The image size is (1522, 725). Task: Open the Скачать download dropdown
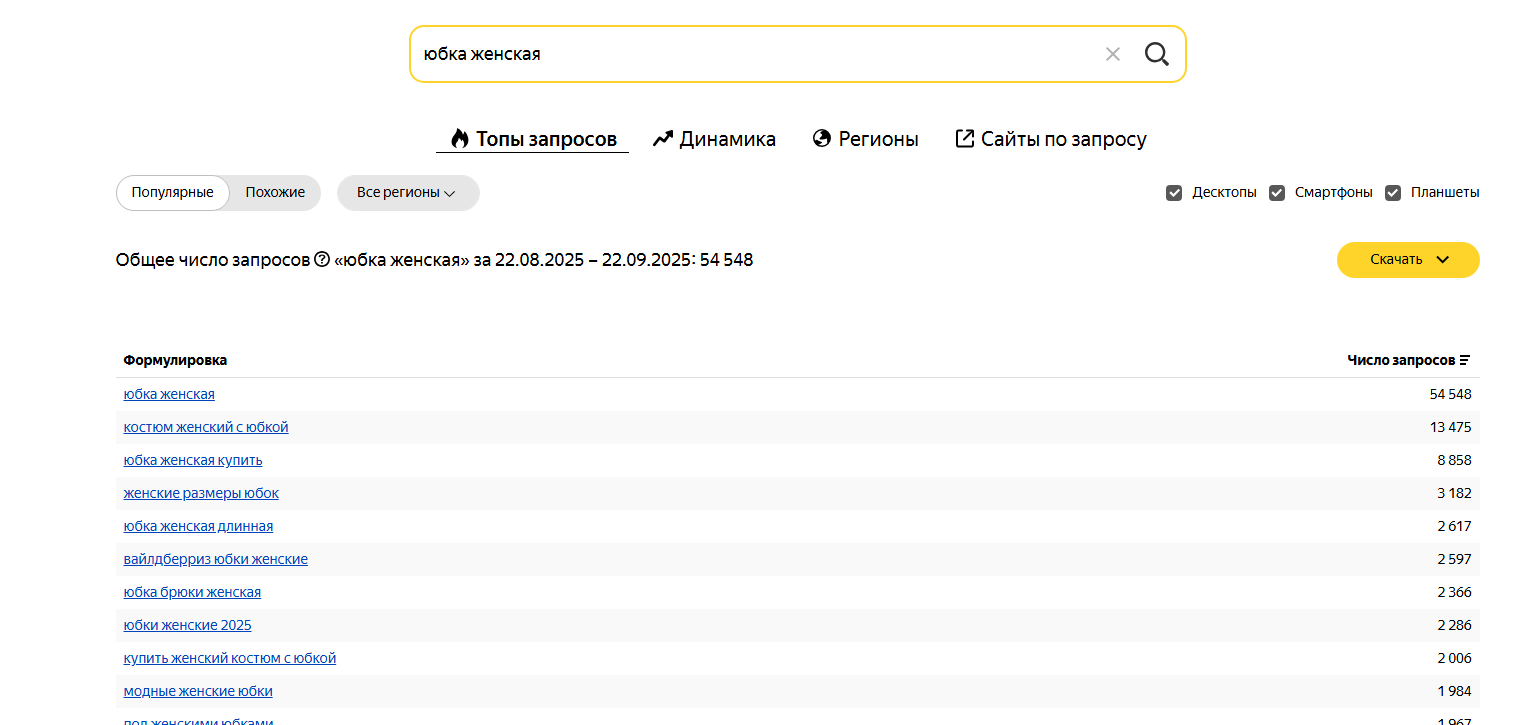click(1407, 260)
